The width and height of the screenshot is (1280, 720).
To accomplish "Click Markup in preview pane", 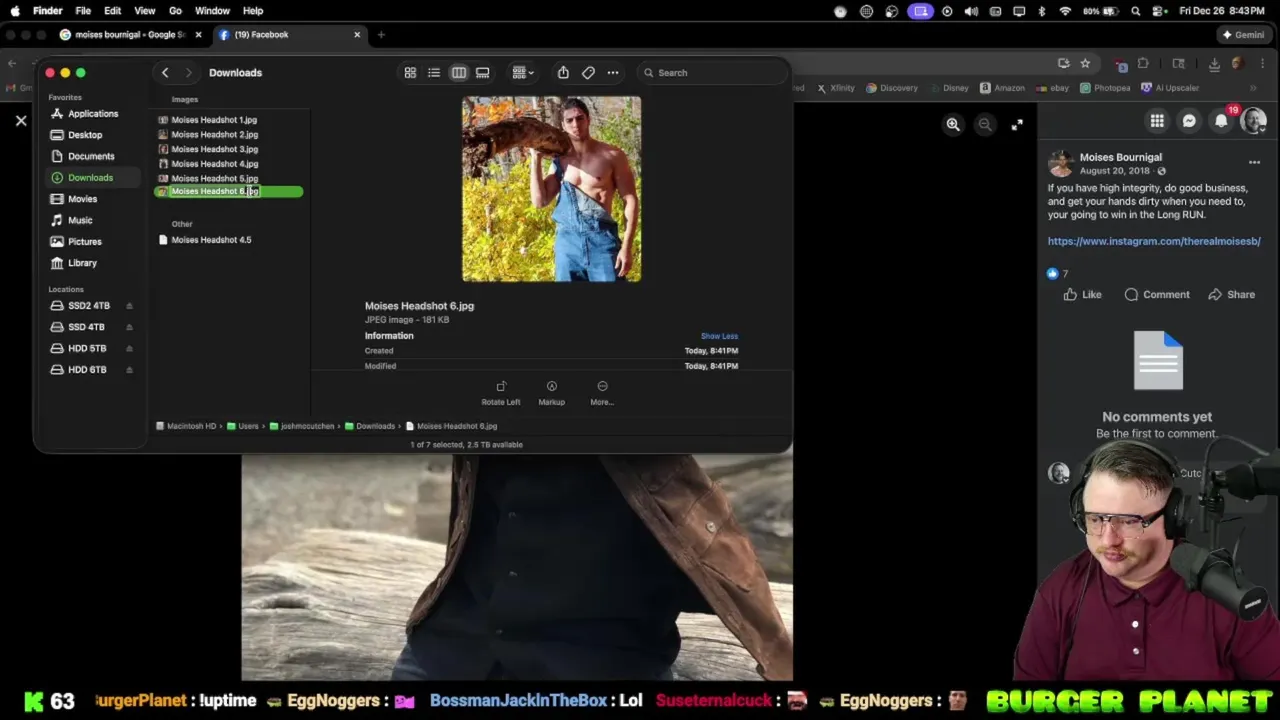I will pyautogui.click(x=551, y=392).
